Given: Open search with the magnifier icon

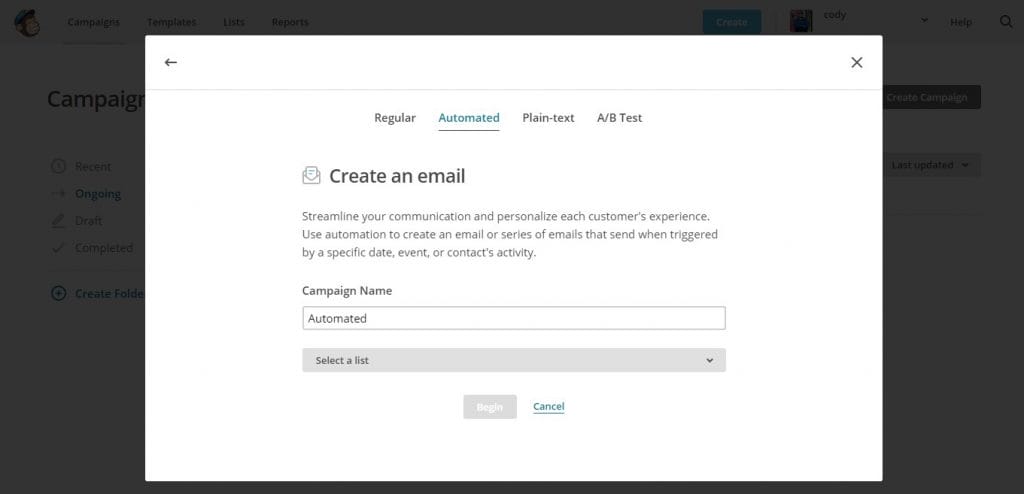Looking at the screenshot, I should tap(1006, 22).
